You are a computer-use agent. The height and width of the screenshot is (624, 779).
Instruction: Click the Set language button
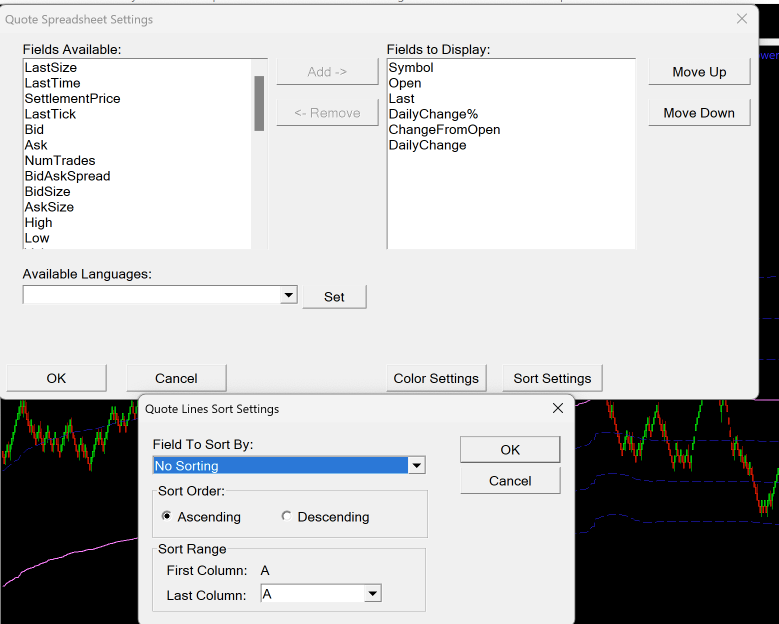coord(334,297)
